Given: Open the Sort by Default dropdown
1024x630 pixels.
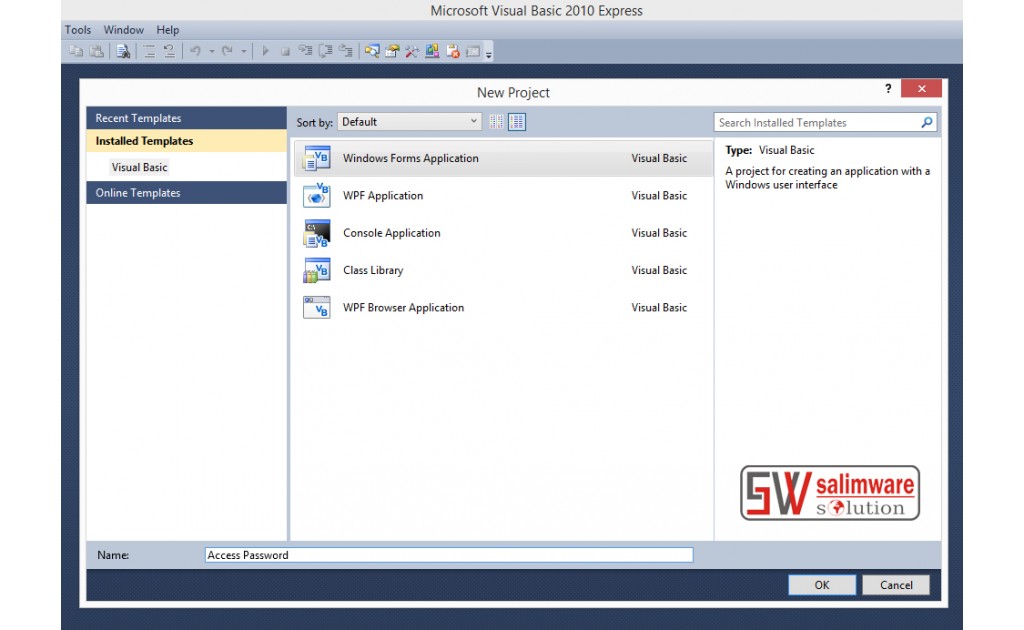Looking at the screenshot, I should (x=409, y=122).
